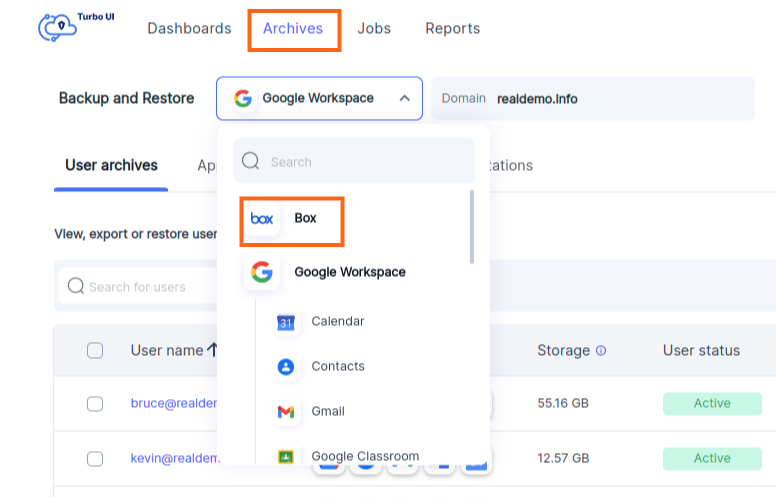Check the box for bruce@realdemo user
776x497 pixels.
coord(95,404)
